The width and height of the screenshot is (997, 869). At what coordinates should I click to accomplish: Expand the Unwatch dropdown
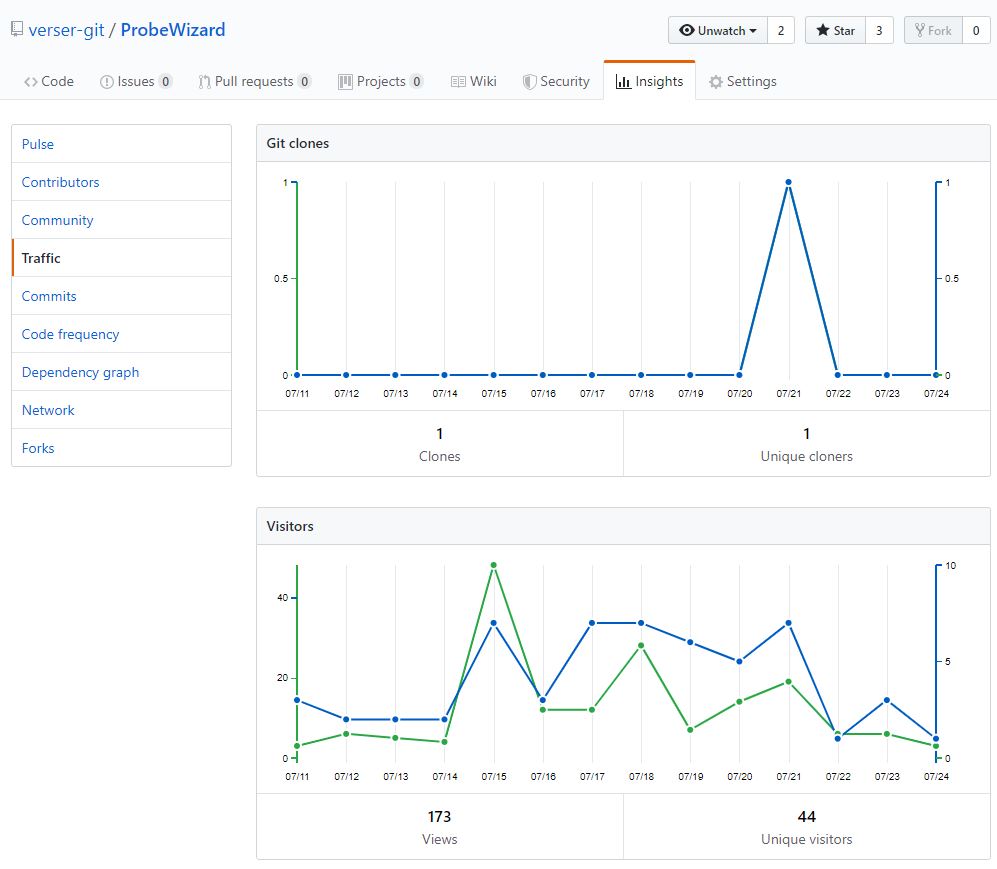pos(717,31)
